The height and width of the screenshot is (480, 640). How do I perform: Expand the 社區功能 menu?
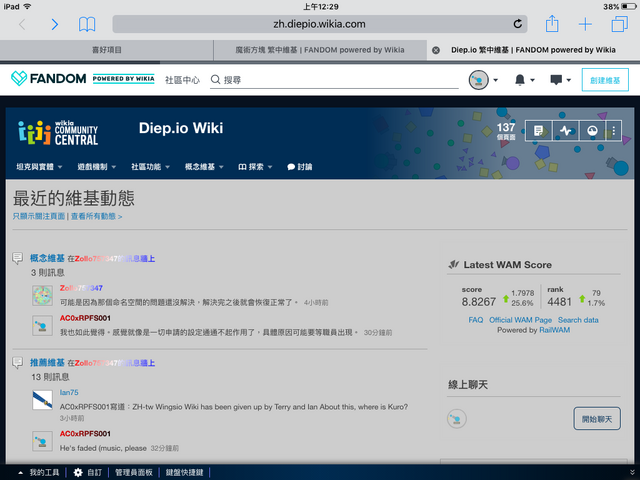[150, 167]
